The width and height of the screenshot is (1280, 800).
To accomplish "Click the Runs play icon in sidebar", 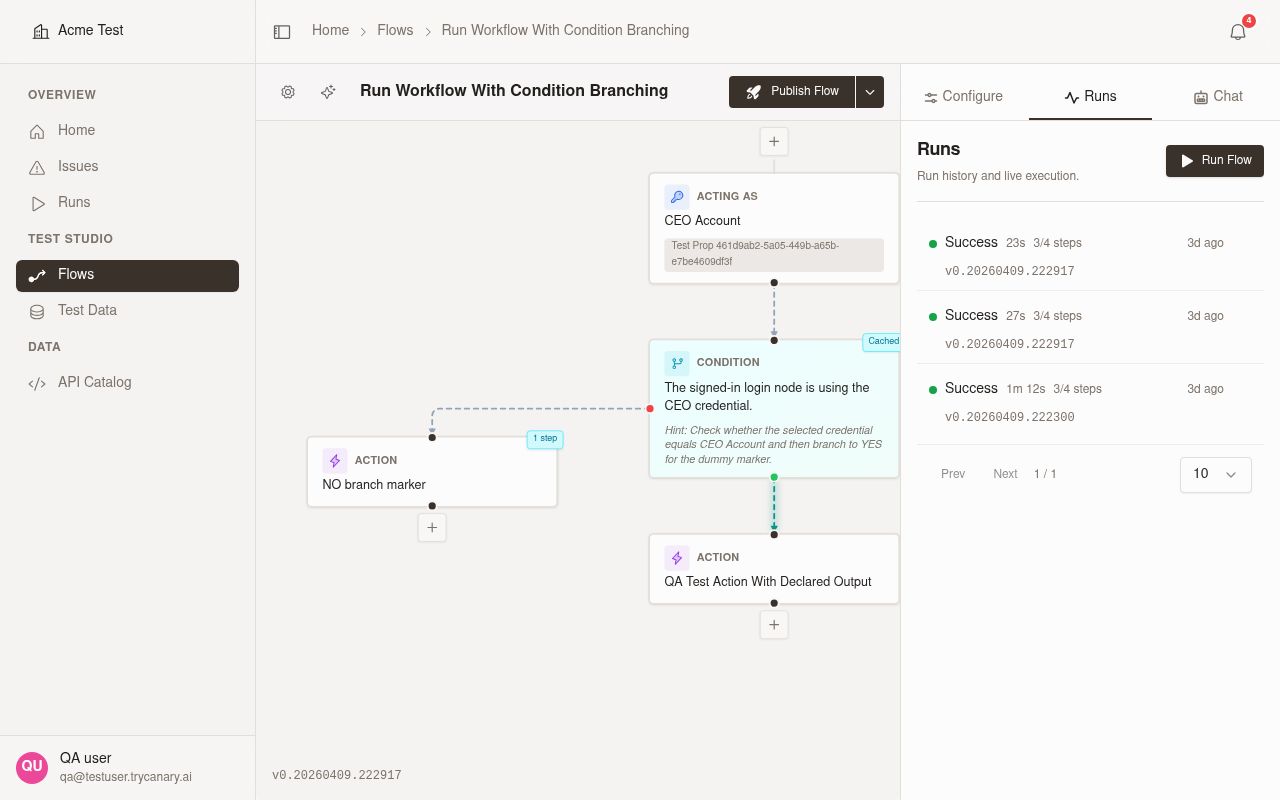I will [x=37, y=203].
